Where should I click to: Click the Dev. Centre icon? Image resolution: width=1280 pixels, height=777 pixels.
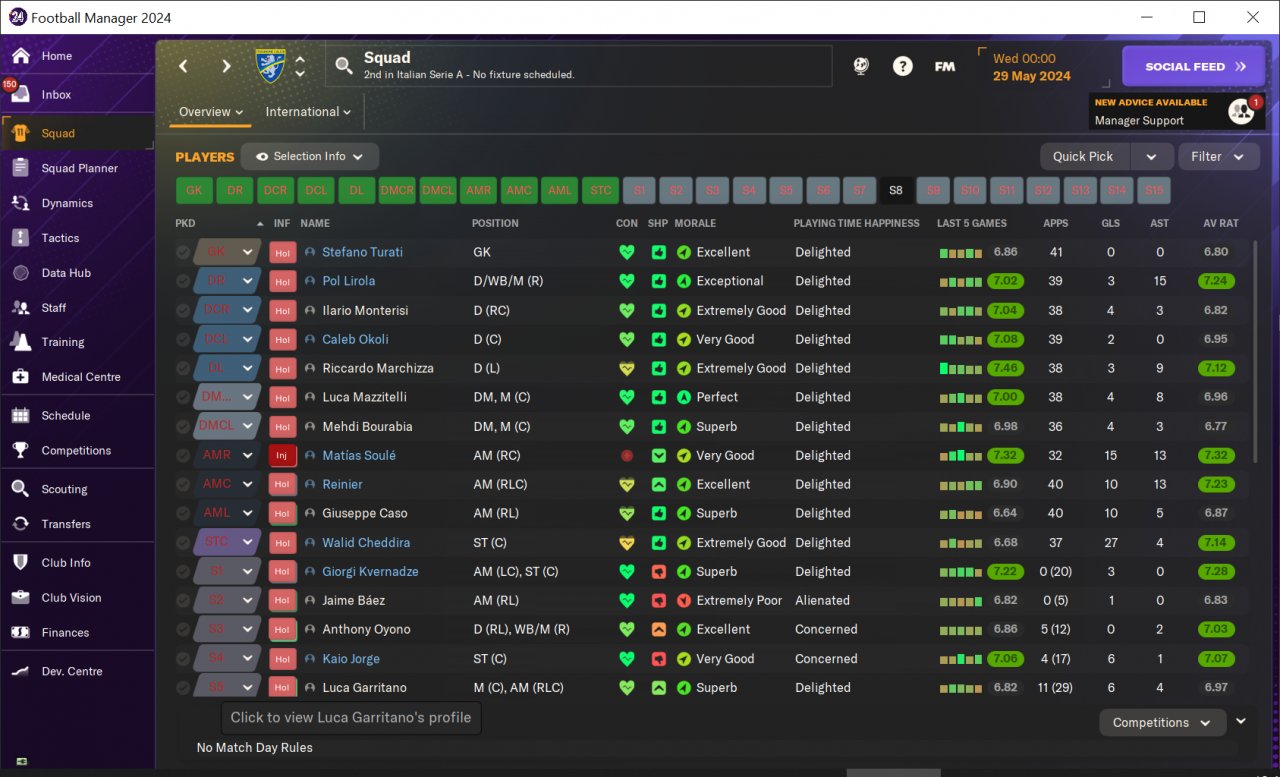tap(20, 671)
